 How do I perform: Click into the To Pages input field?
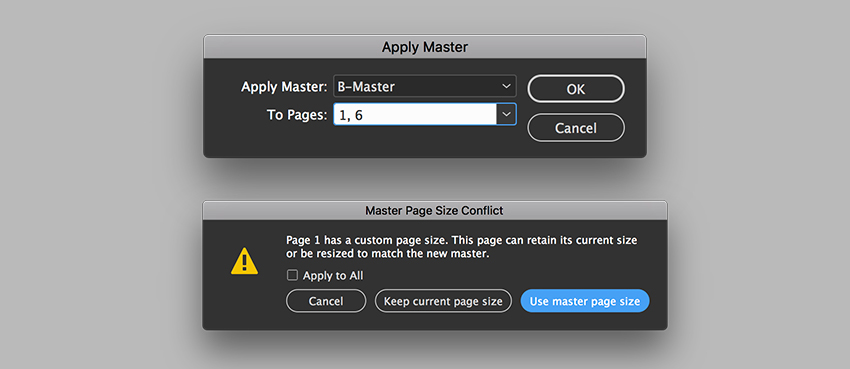415,114
